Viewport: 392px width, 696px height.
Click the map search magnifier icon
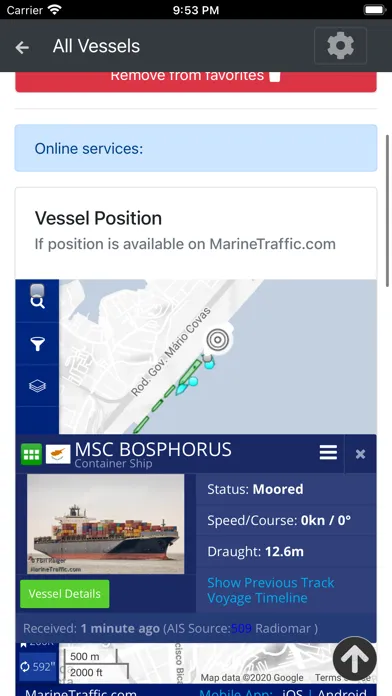pos(37,302)
